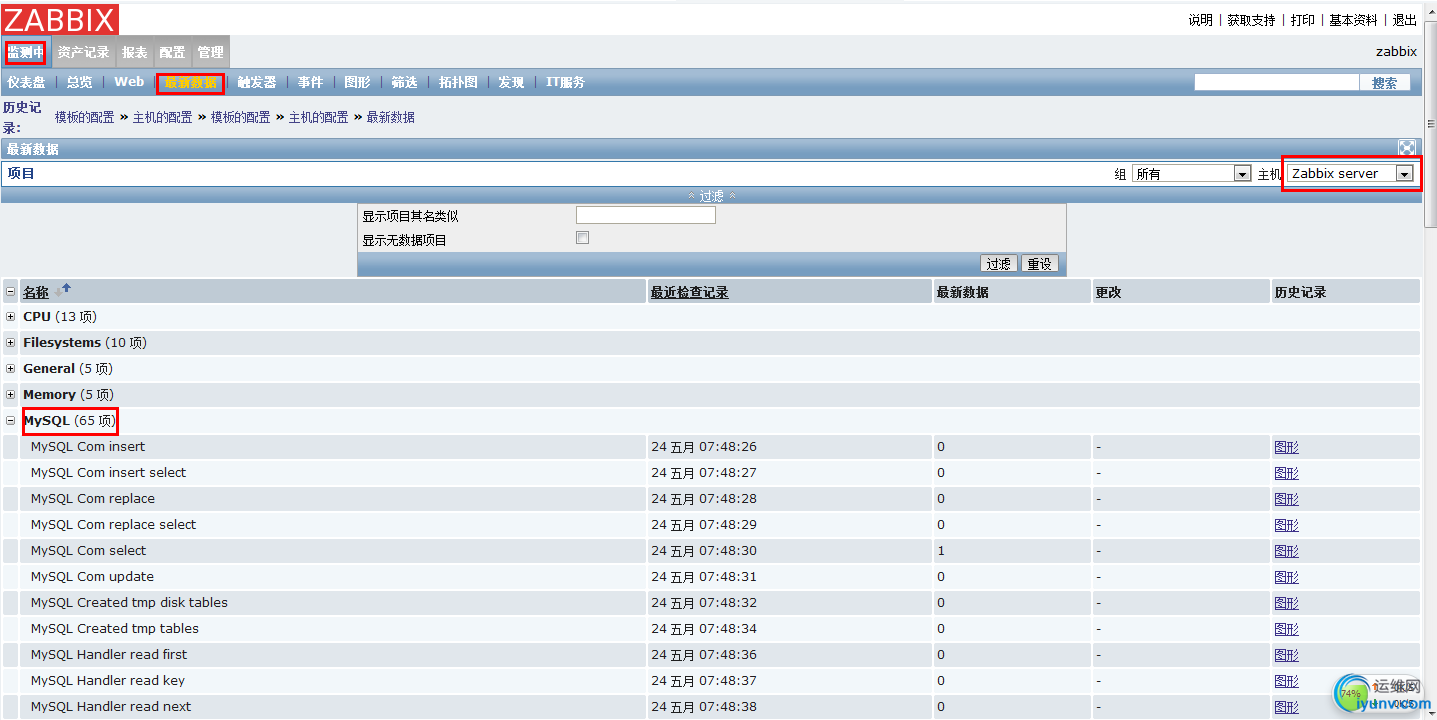The width and height of the screenshot is (1437, 720).
Task: Go to Web submenu
Action: tap(129, 82)
